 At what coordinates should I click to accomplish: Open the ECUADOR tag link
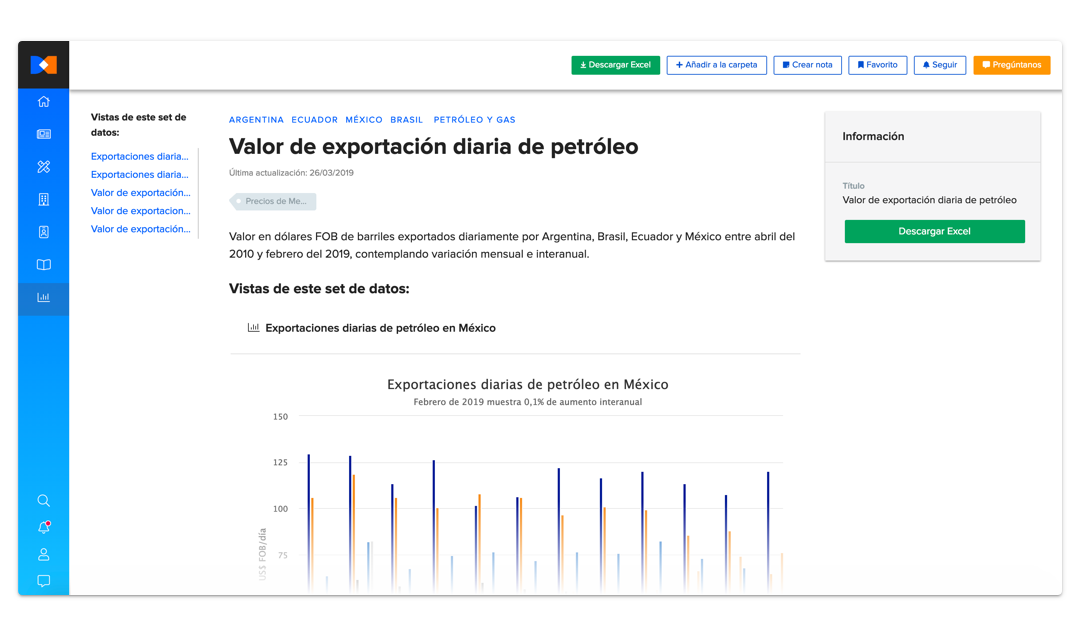[315, 120]
